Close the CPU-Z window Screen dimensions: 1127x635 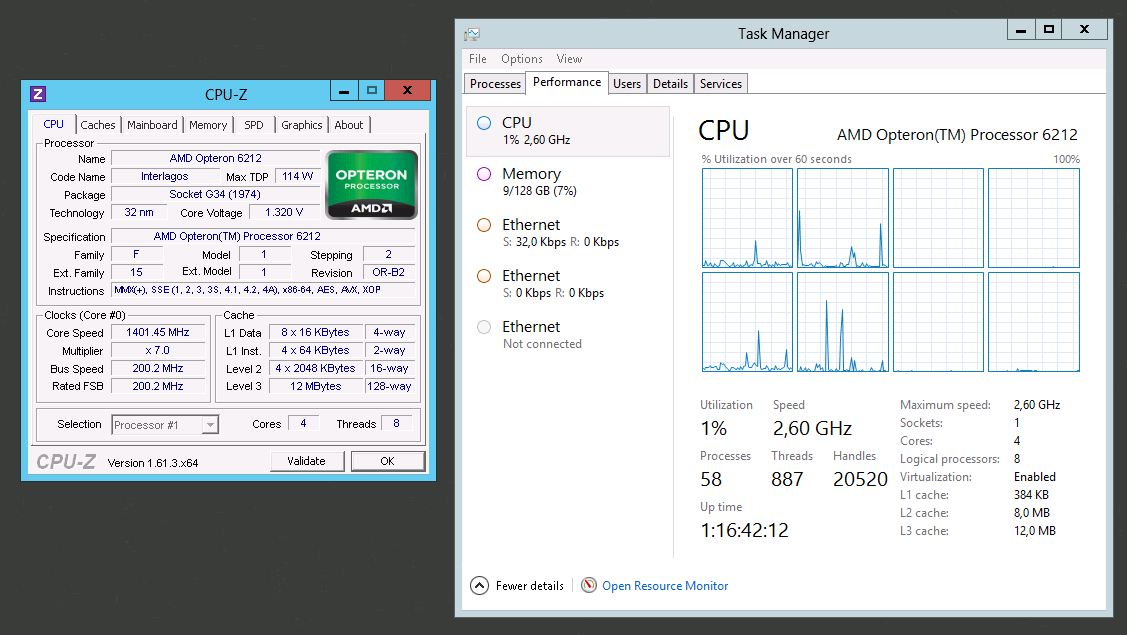[408, 91]
